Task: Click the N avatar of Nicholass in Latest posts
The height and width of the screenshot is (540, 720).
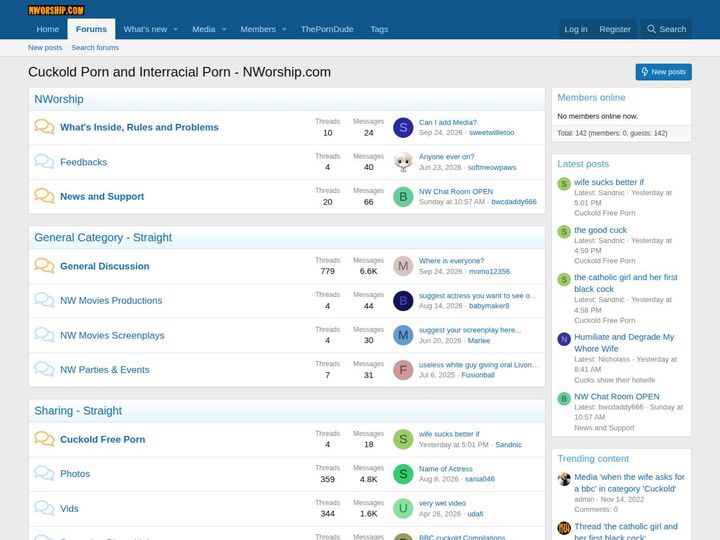Action: pyautogui.click(x=564, y=339)
